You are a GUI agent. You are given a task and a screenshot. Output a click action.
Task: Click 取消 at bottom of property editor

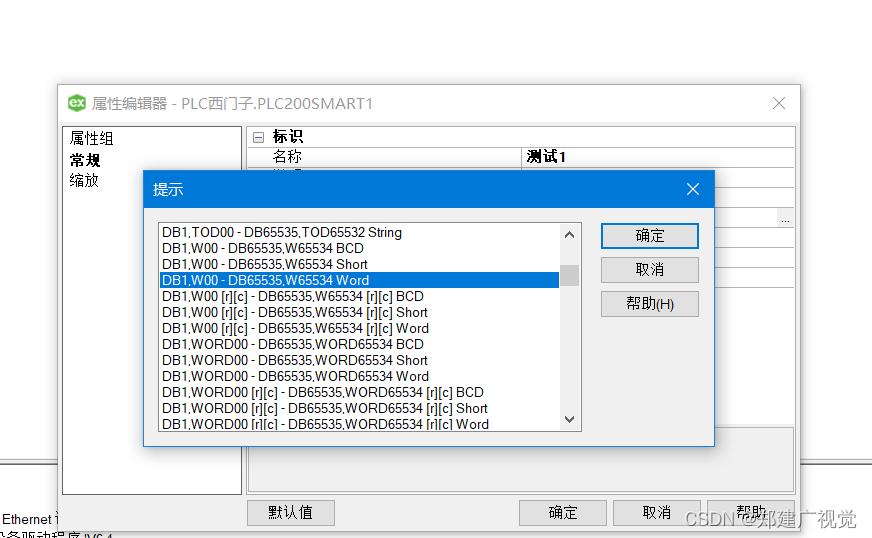click(x=657, y=512)
